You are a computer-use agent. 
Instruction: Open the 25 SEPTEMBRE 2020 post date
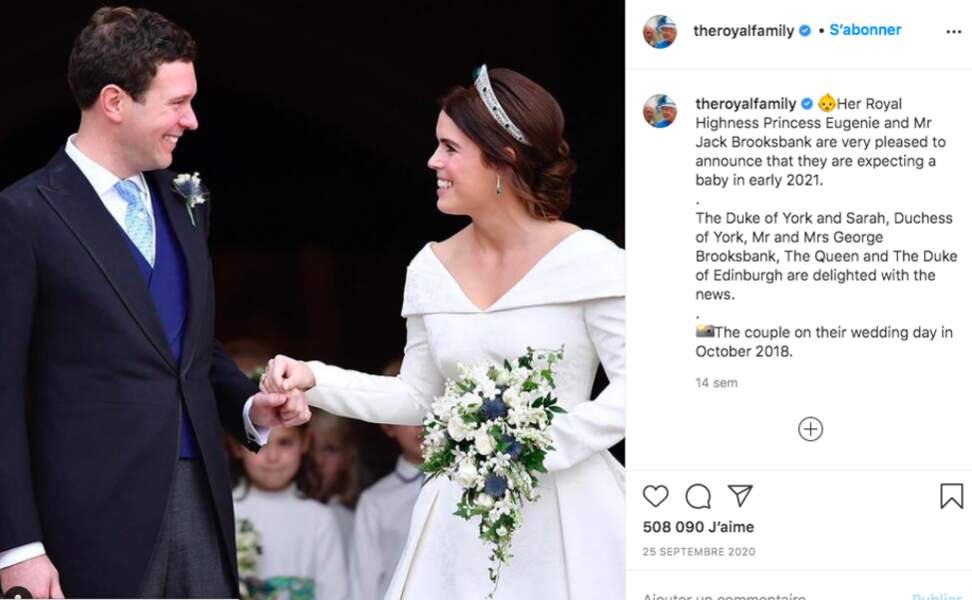pos(699,552)
